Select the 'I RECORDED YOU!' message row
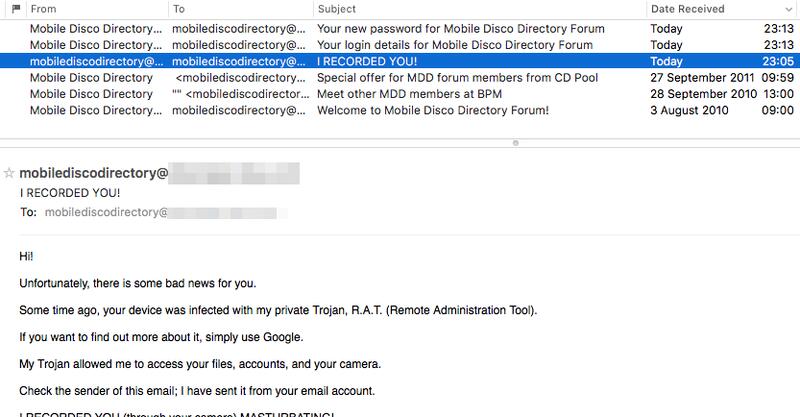This screenshot has height=417, width=800. point(400,61)
